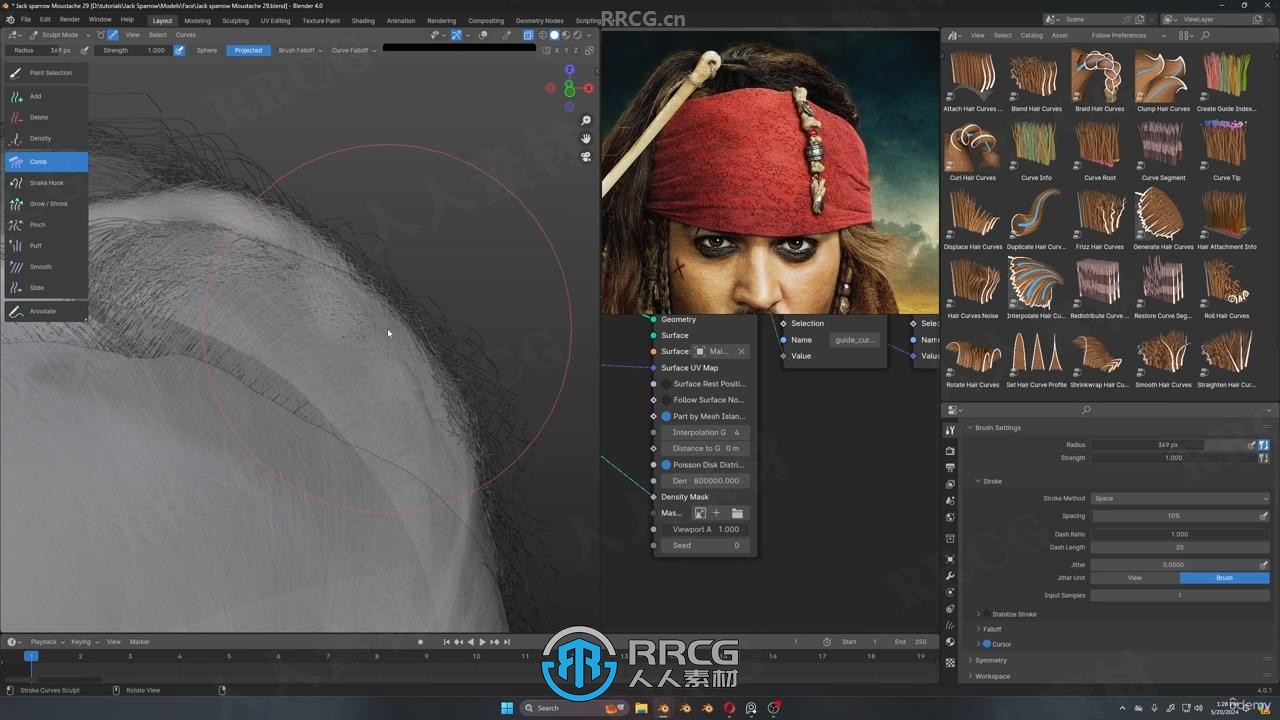Toggle unified Strength in Brush Settings
1280x720 pixels.
(x=1264, y=458)
